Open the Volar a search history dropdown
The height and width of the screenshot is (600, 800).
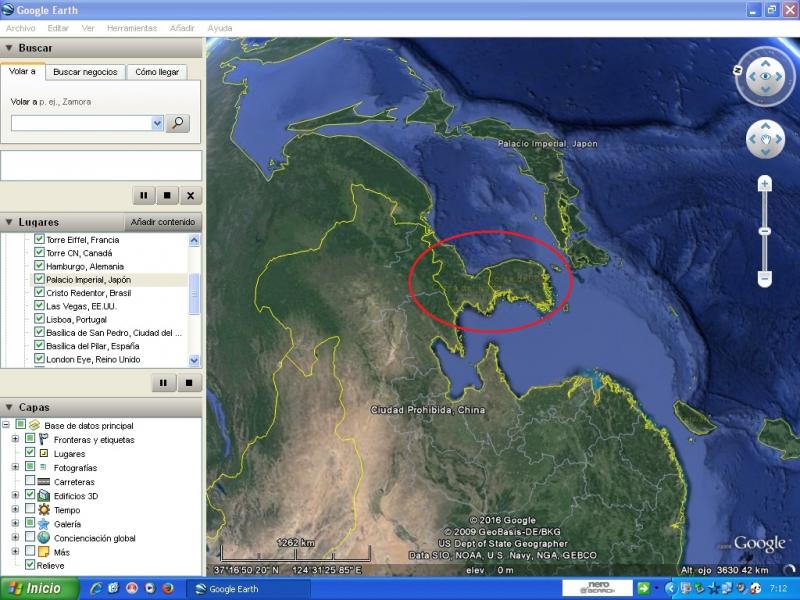(x=157, y=123)
